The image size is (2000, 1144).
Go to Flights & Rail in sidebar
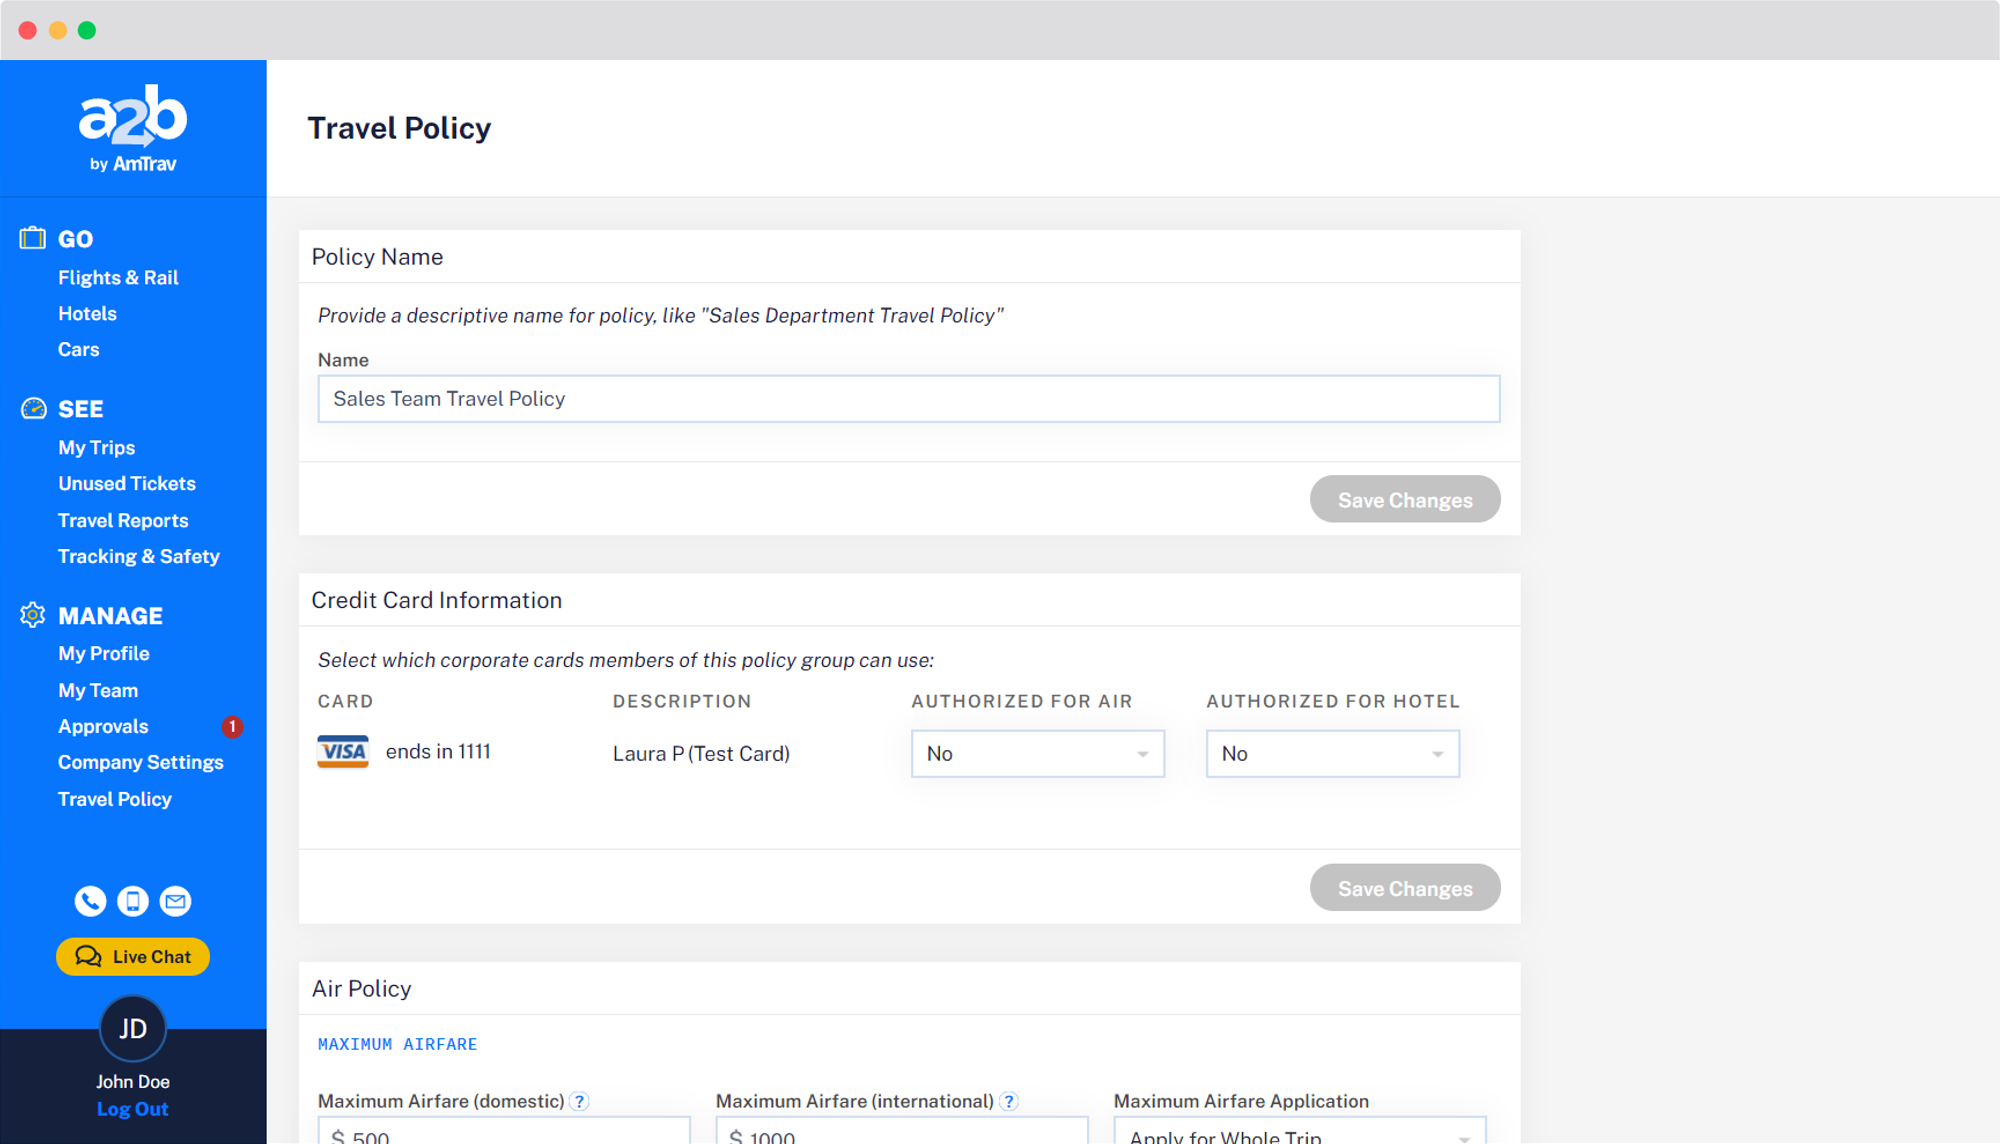tap(118, 278)
